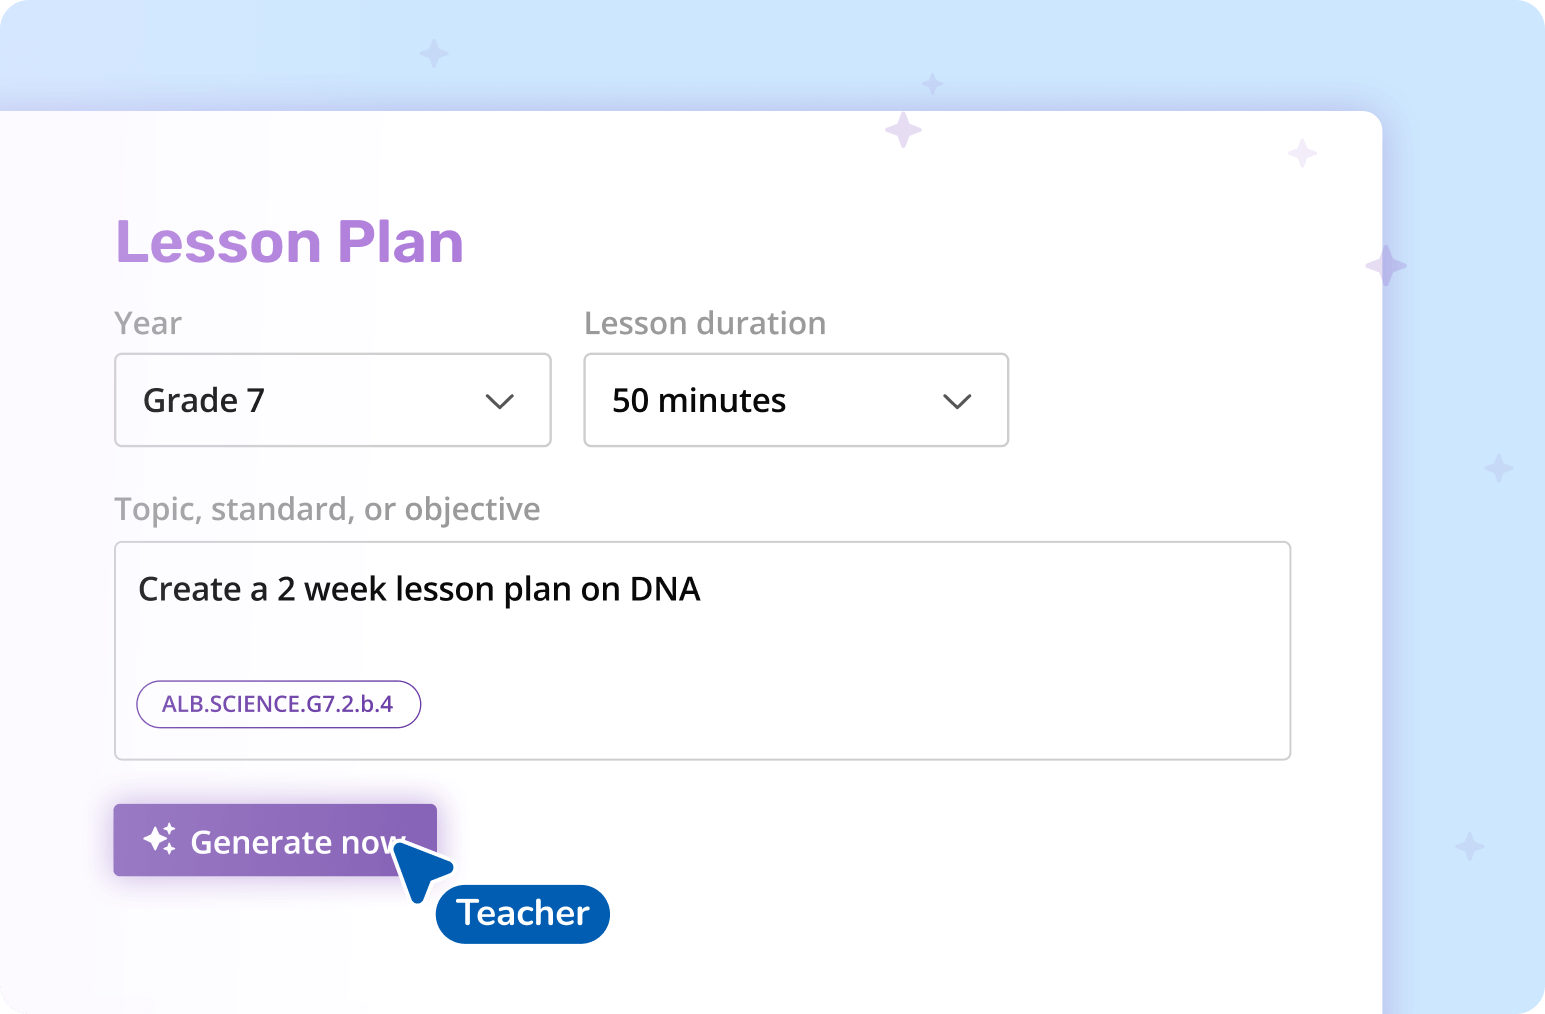The width and height of the screenshot is (1545, 1014).
Task: Click the ALB.SCIENCE.G7.2.b.4 standard tag
Action: pyautogui.click(x=278, y=704)
